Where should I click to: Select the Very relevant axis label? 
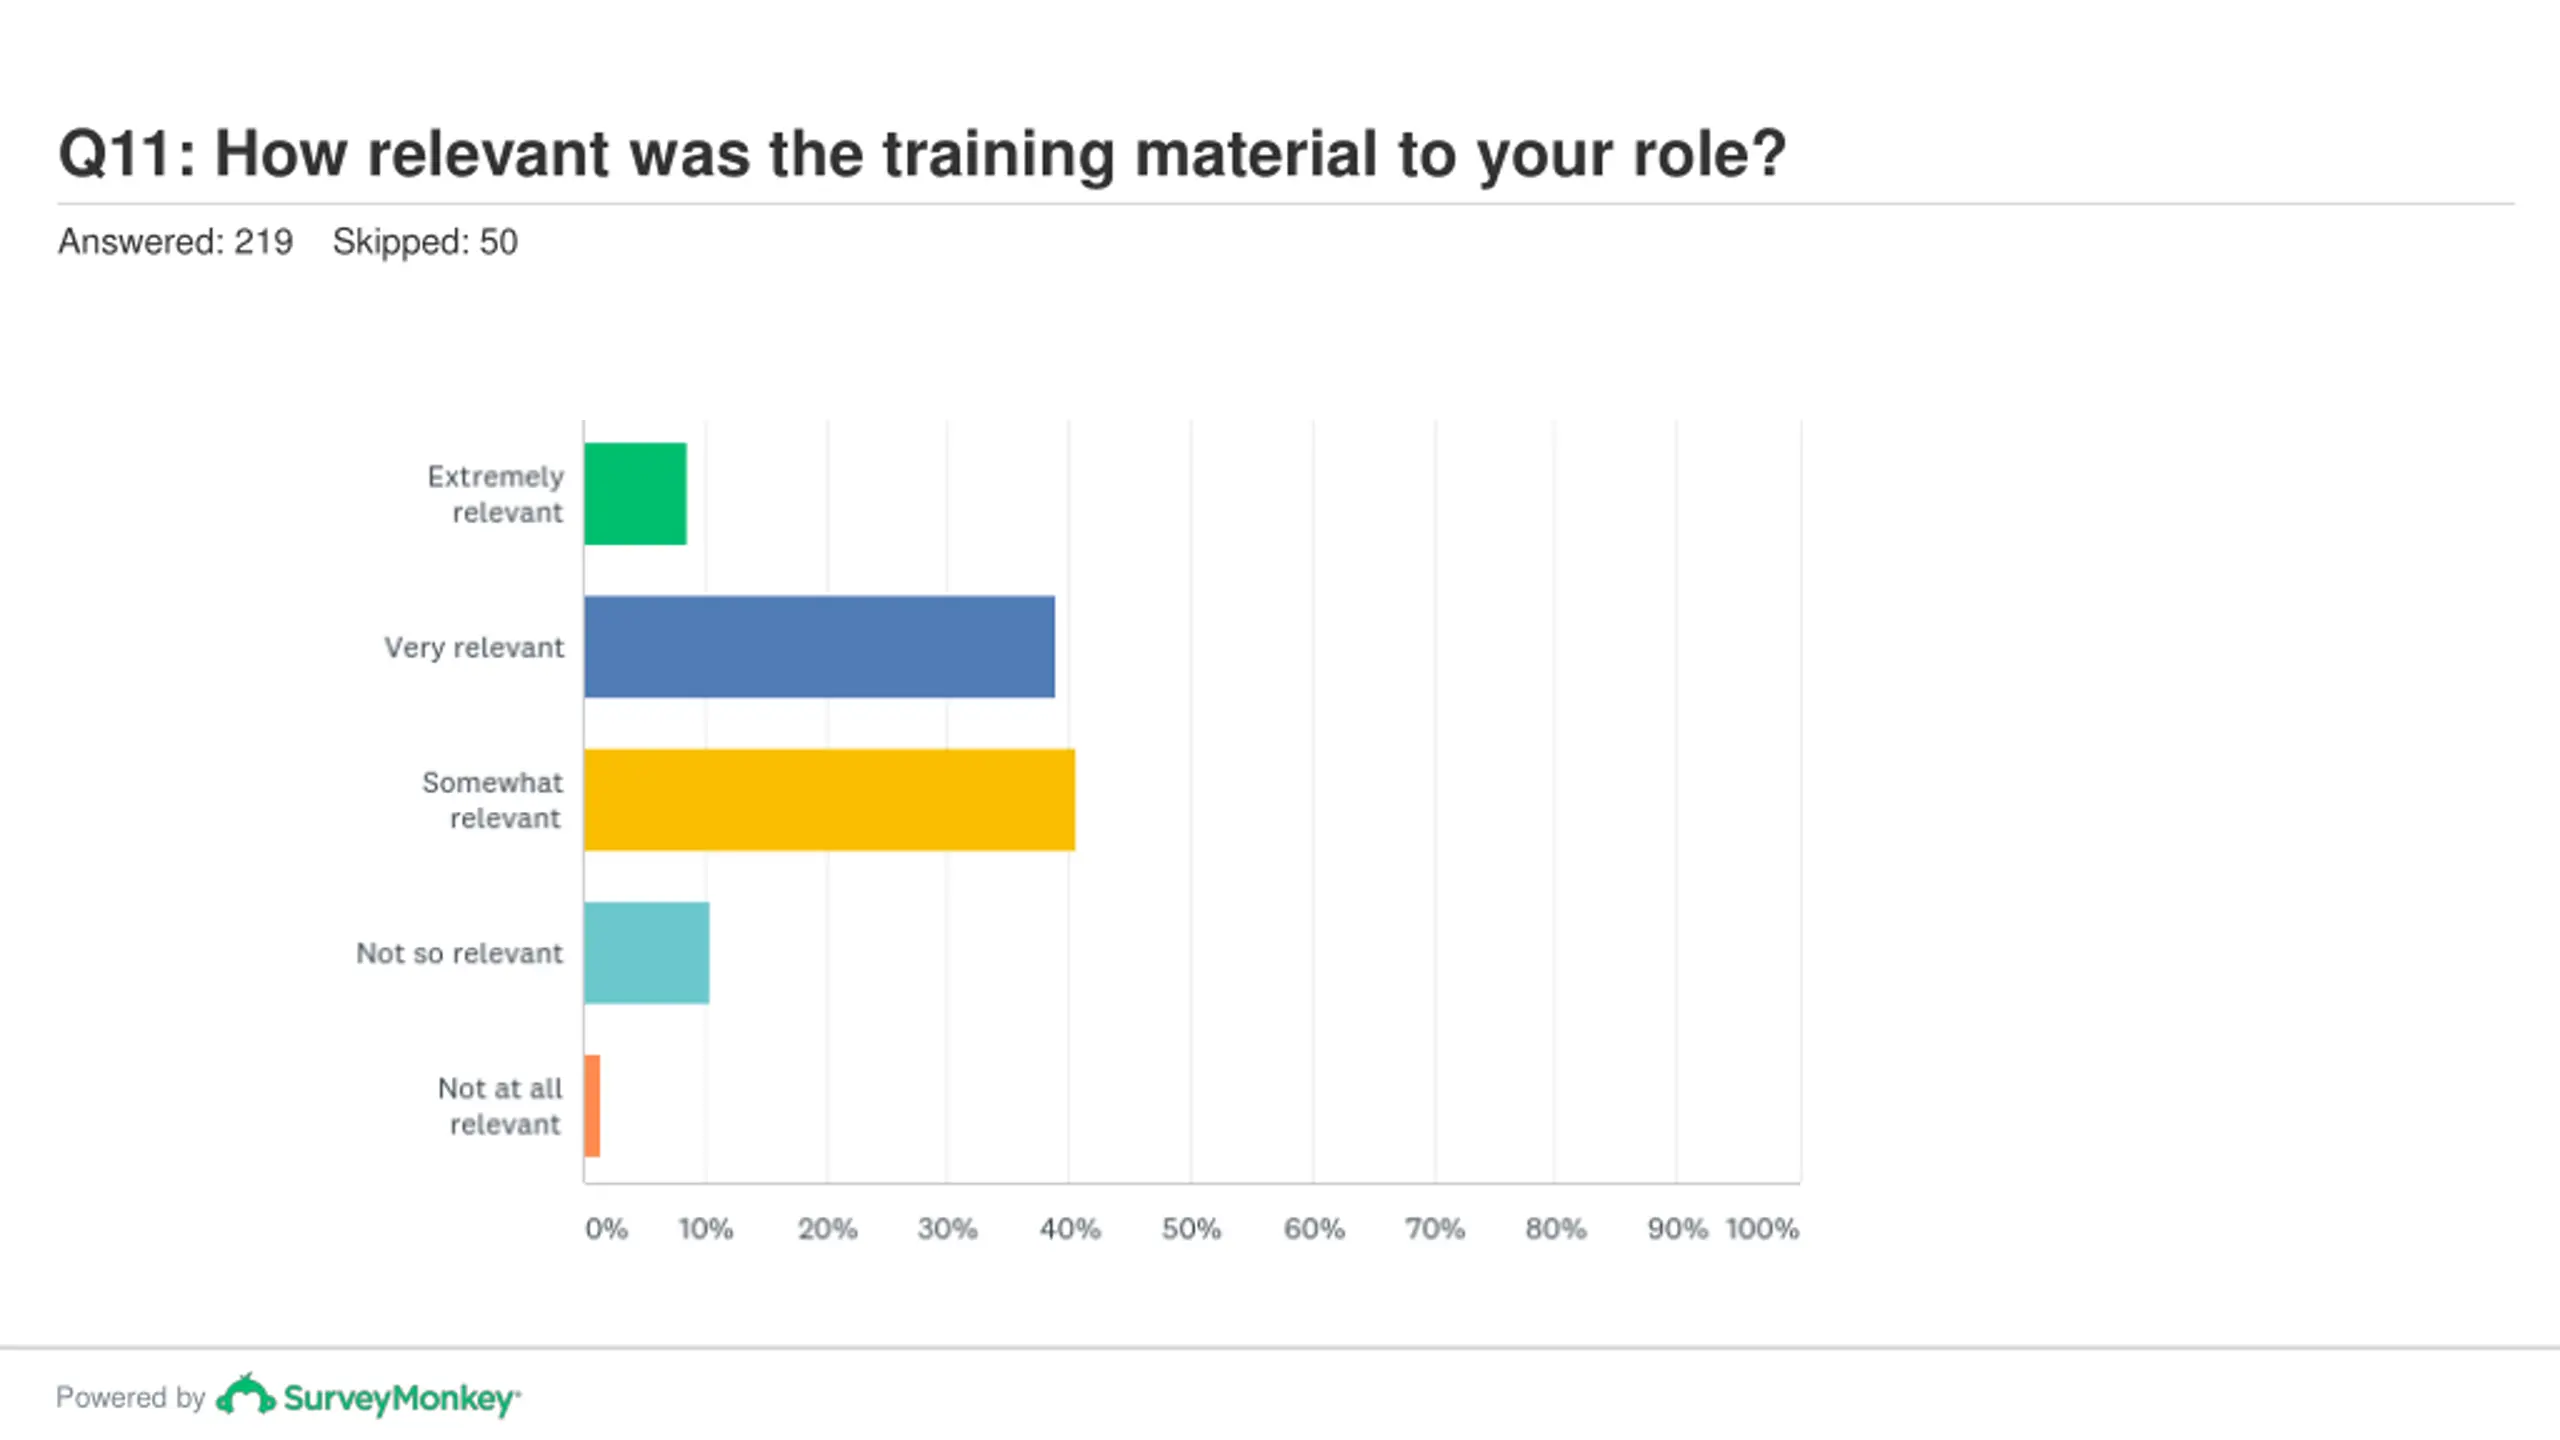coord(474,648)
